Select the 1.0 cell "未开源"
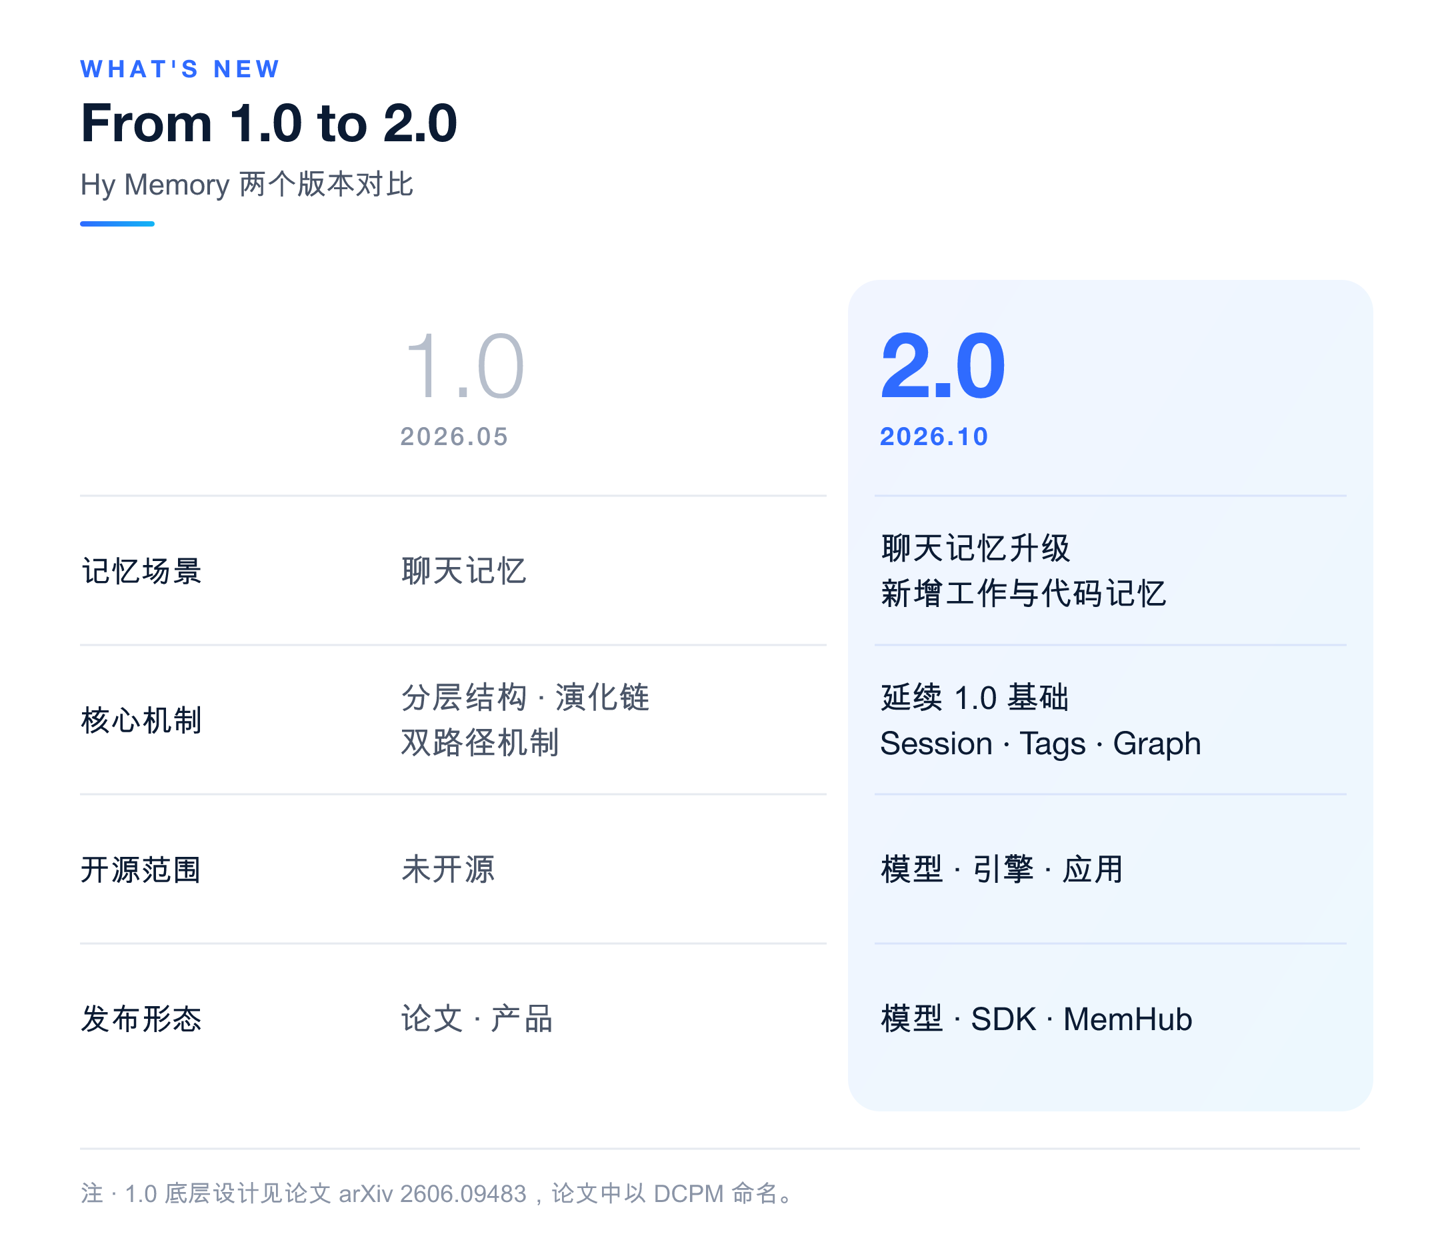 (448, 869)
